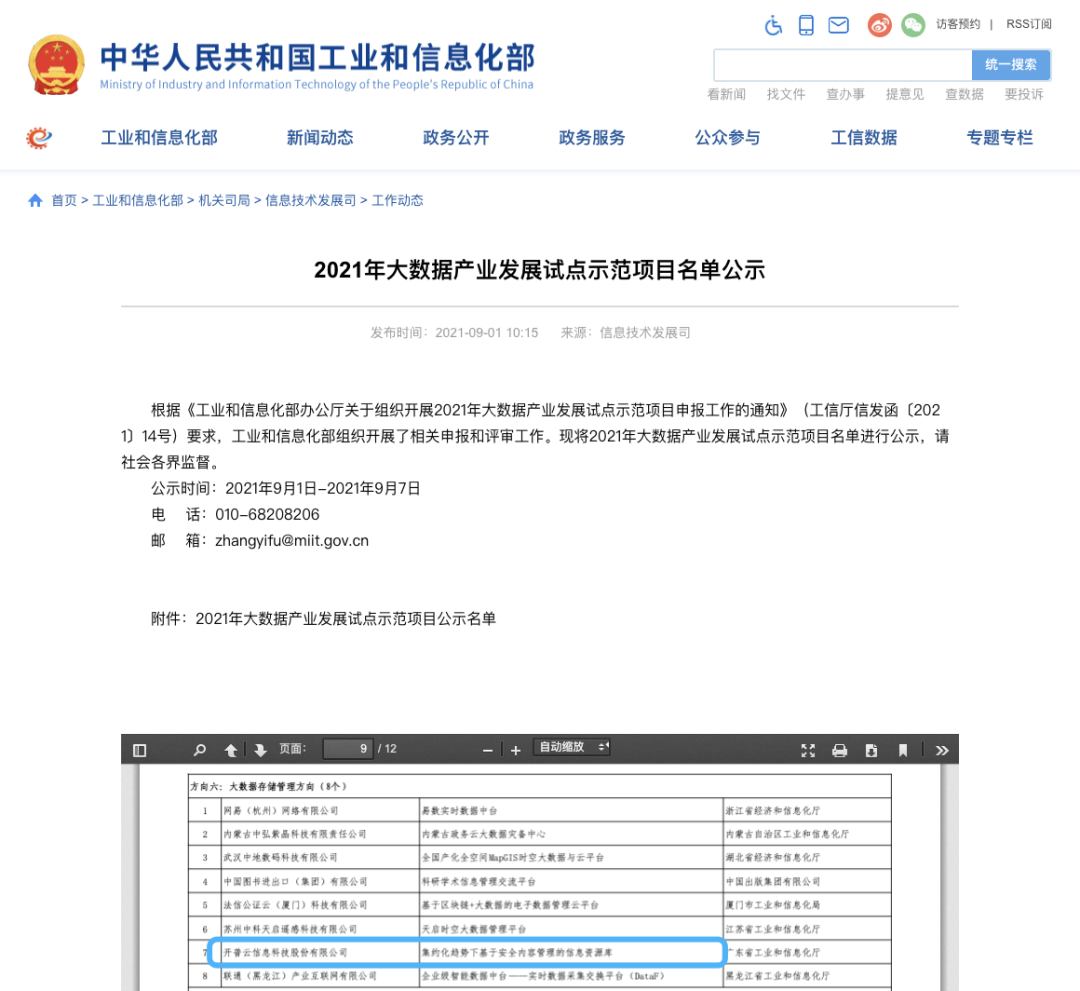The width and height of the screenshot is (1080, 991).
Task: Enable accessibility mode via wheelchair icon
Action: 773,25
